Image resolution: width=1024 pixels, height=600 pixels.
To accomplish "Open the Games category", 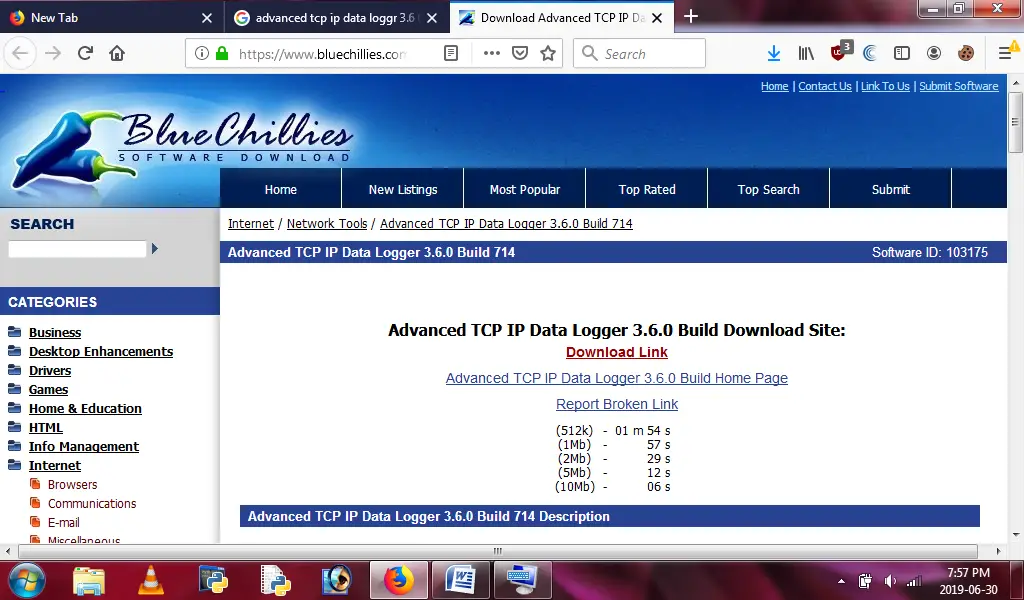I will 48,389.
